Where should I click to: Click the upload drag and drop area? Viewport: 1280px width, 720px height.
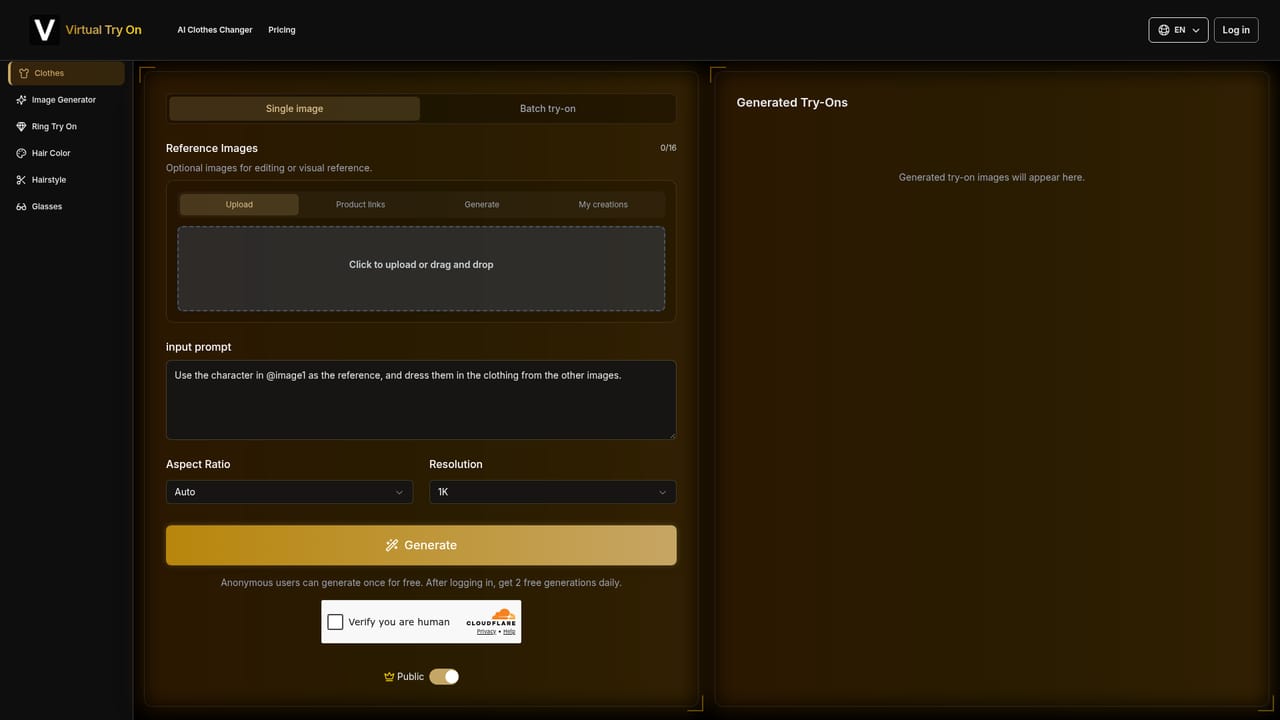coord(421,268)
